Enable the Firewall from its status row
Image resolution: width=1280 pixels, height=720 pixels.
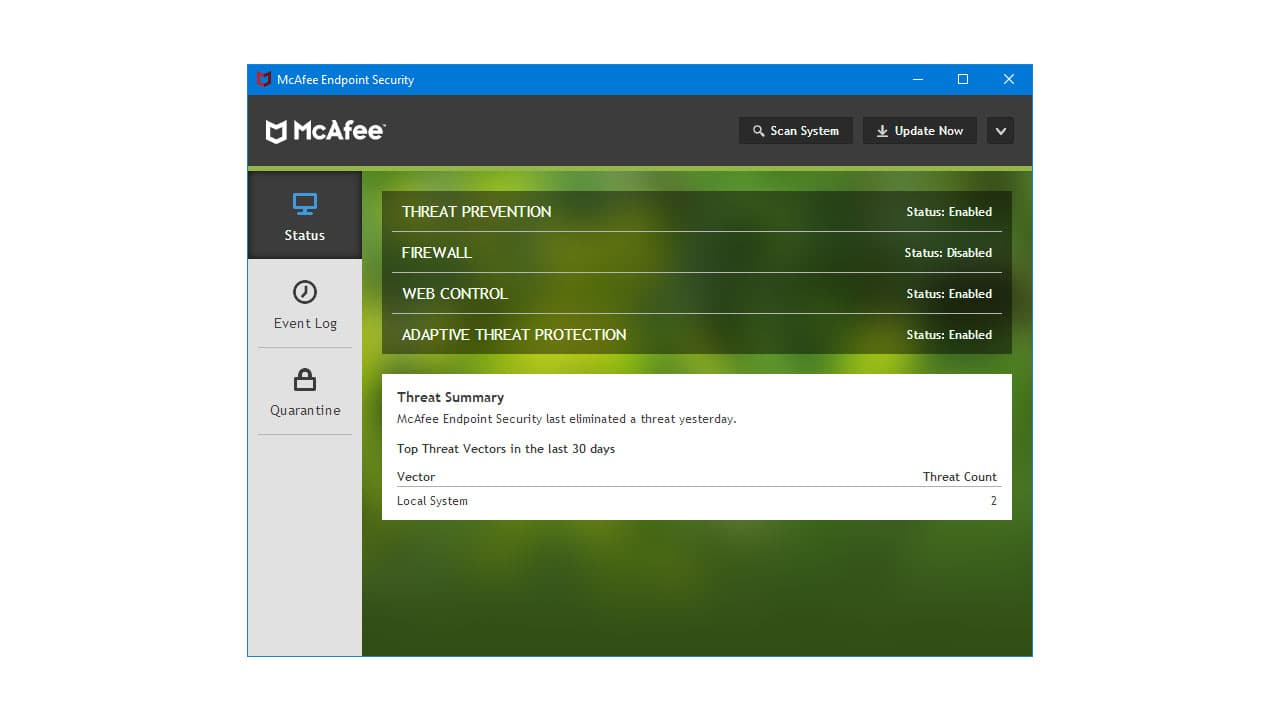tap(696, 252)
